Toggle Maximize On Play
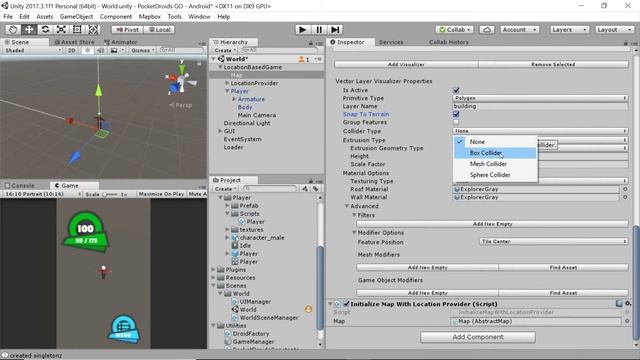 pos(161,194)
